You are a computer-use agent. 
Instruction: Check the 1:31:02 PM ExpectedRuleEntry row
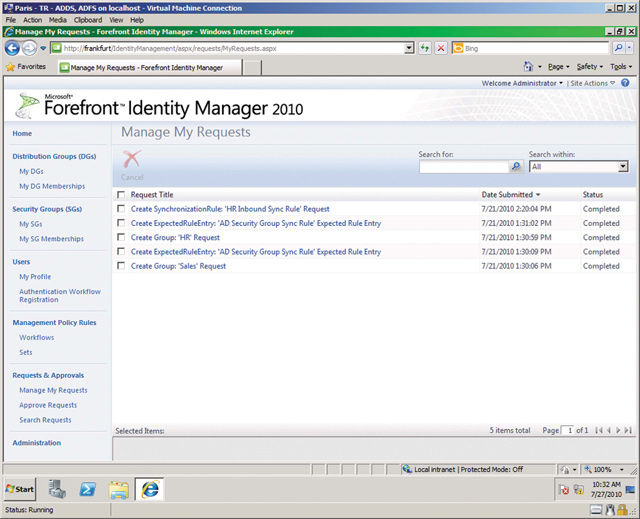121,223
